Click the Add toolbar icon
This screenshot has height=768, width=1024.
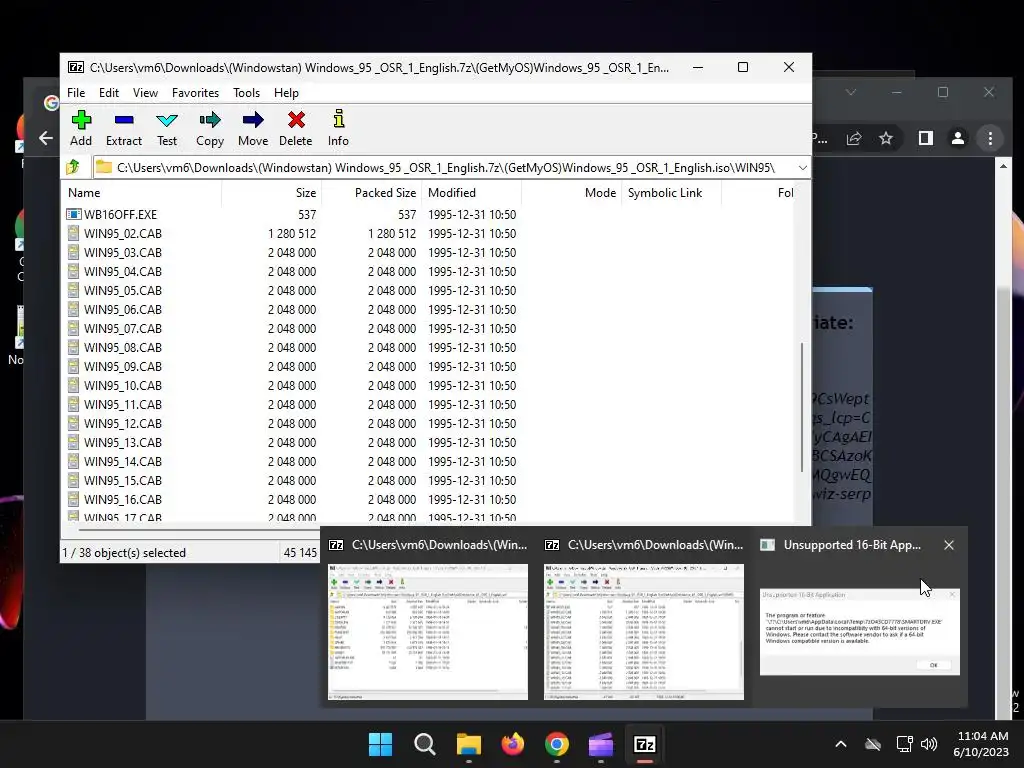[81, 120]
